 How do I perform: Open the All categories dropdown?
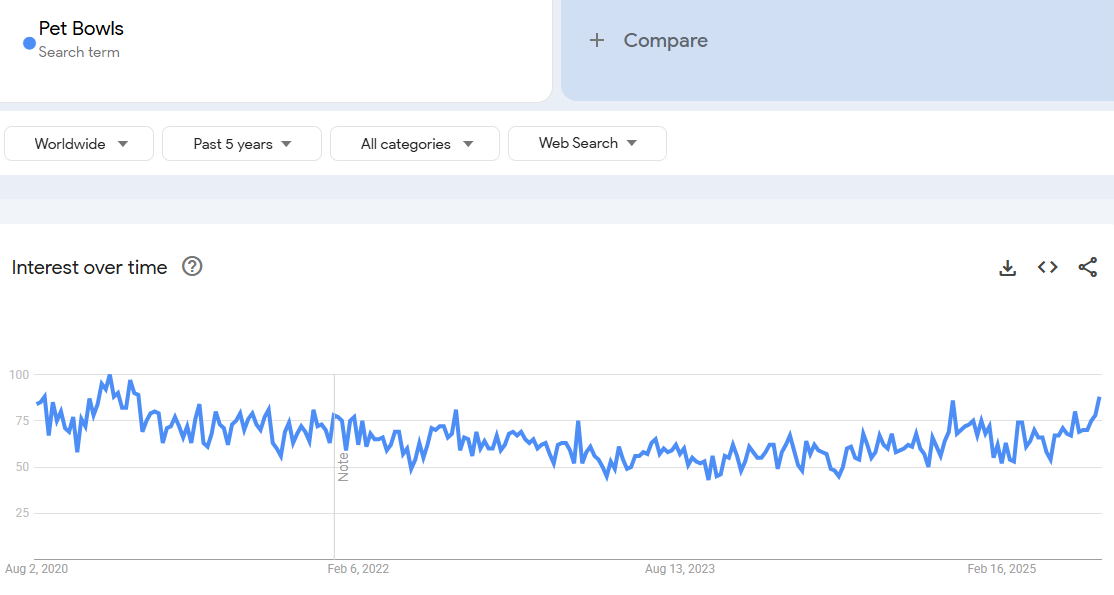[x=415, y=144]
